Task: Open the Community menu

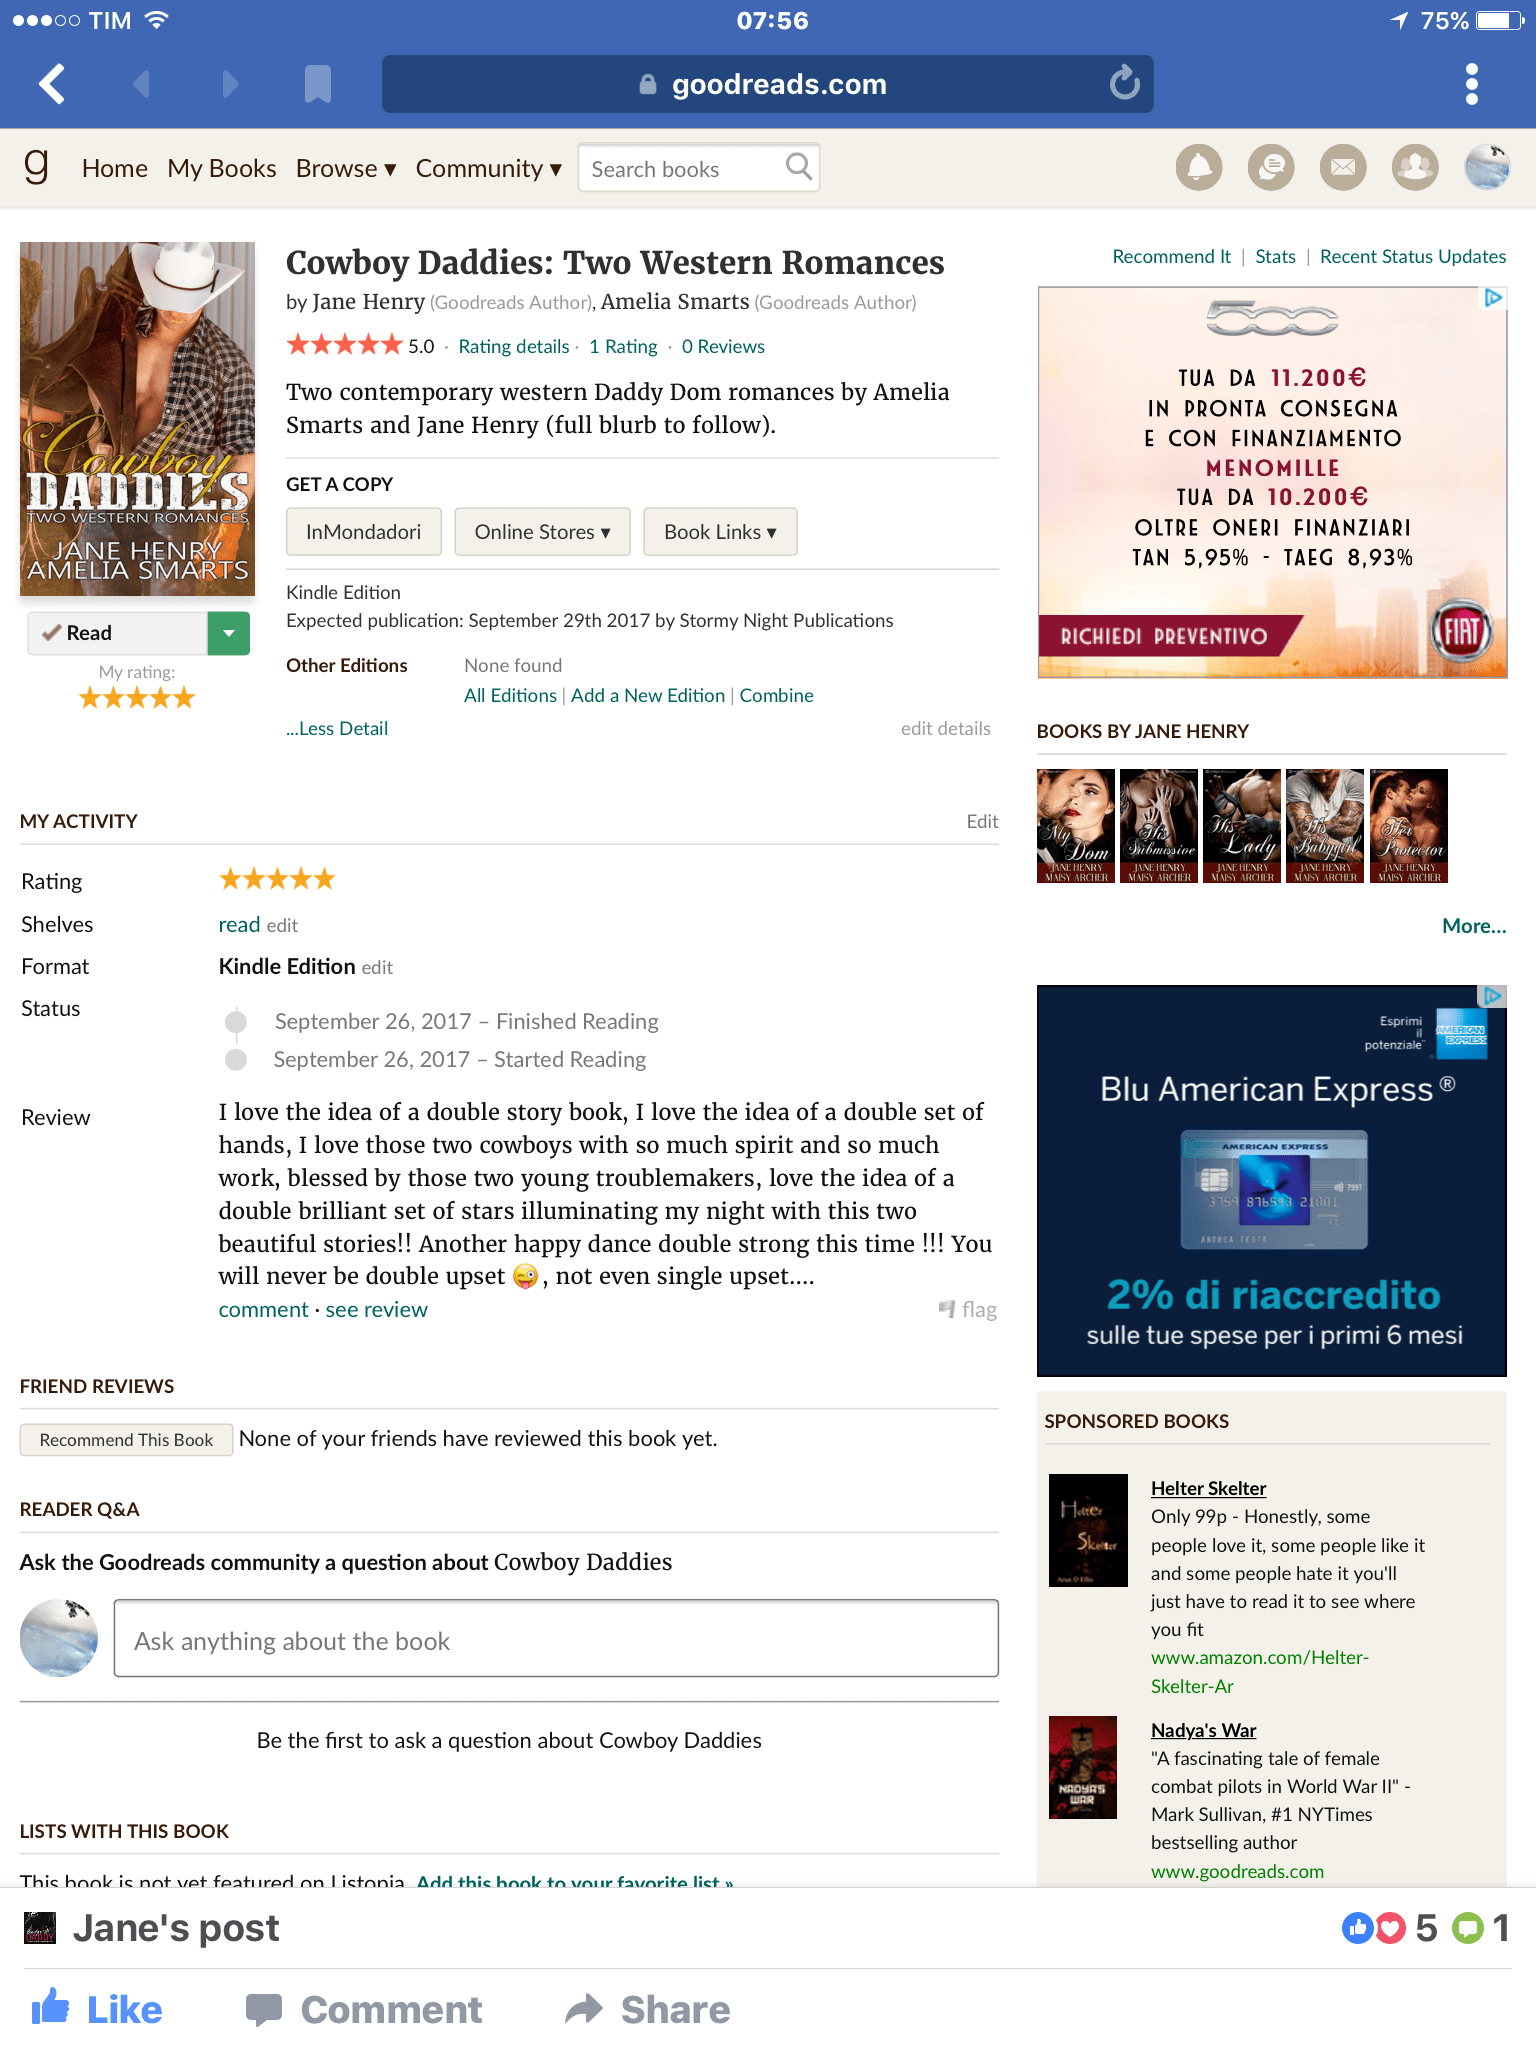Action: click(489, 168)
